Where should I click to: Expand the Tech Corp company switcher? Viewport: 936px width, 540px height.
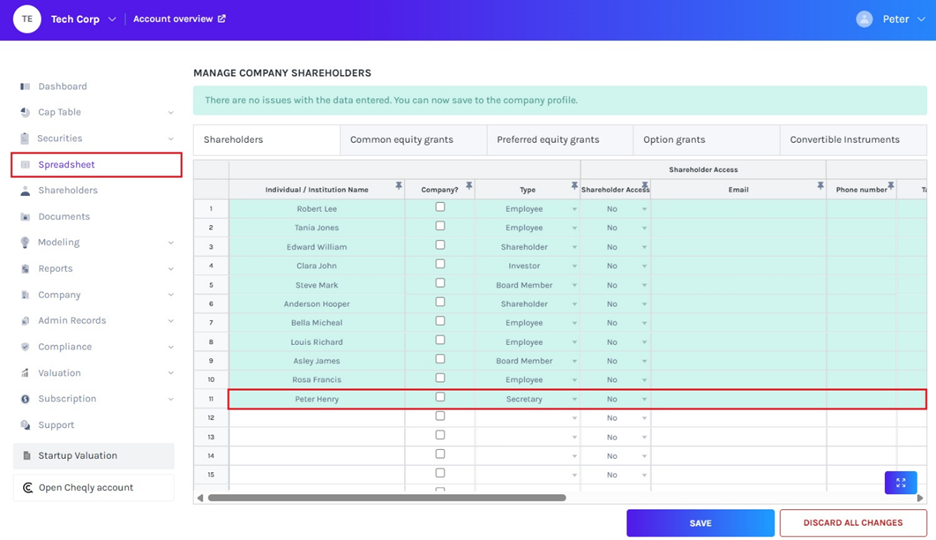(x=112, y=20)
